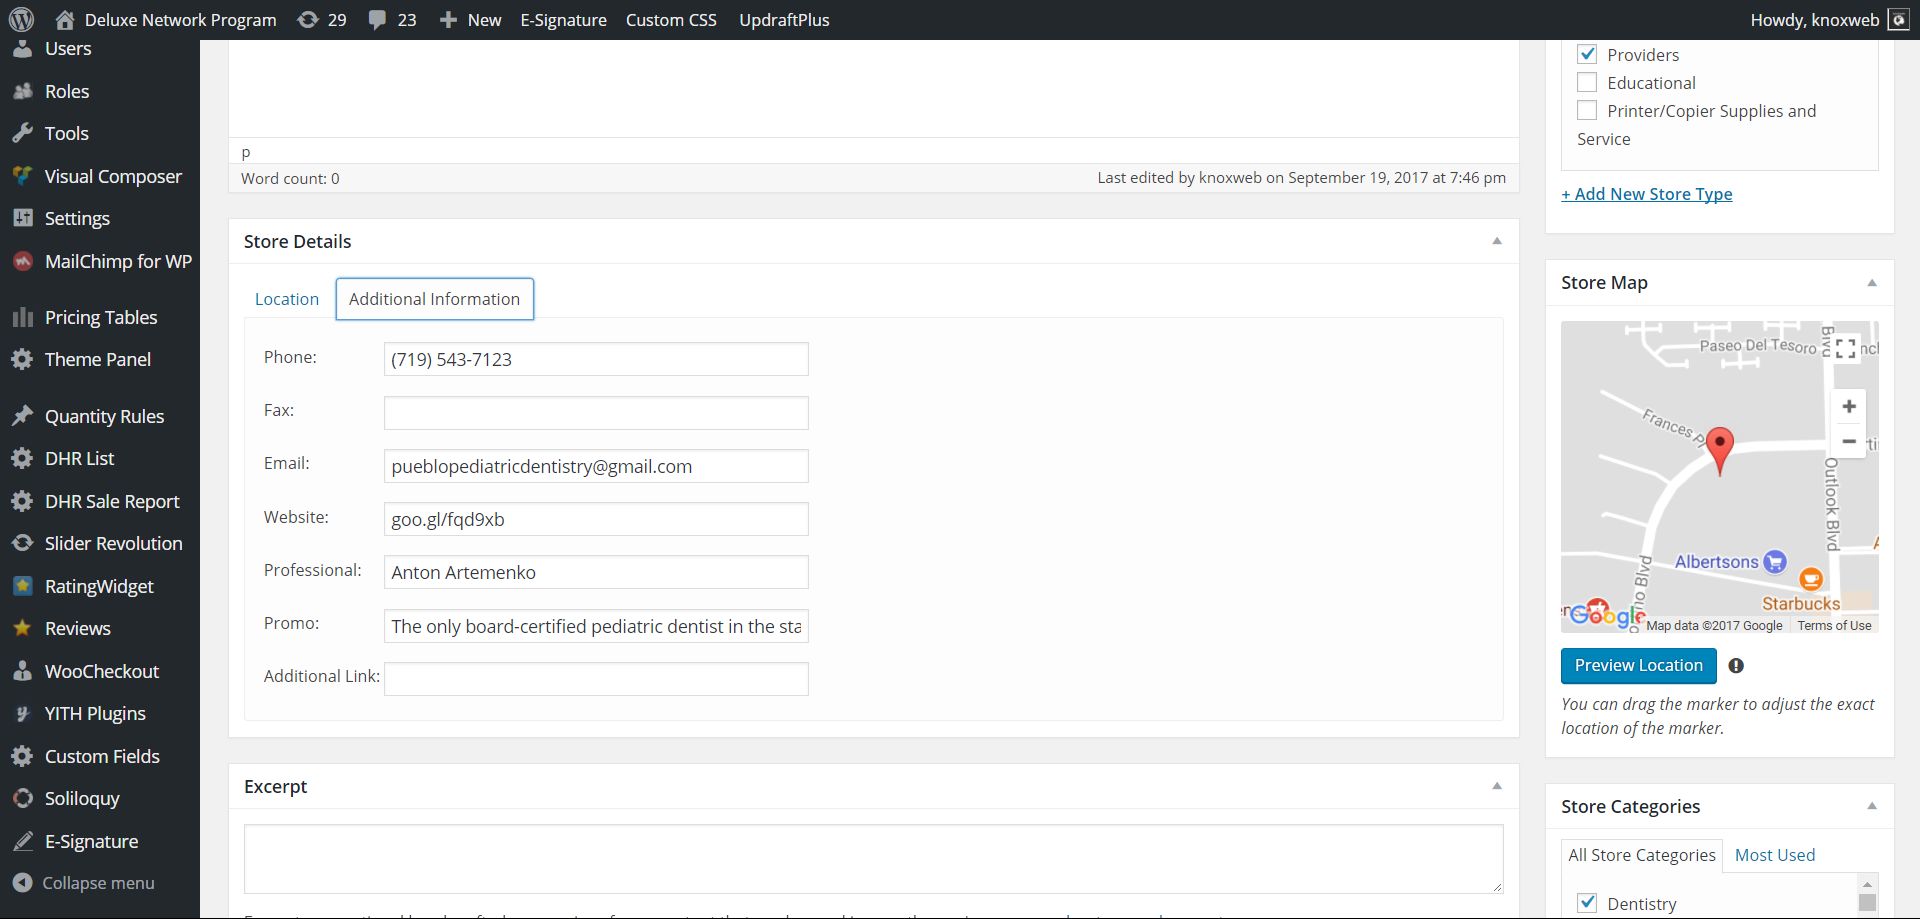
Task: Click the Pricing Tables bar icon
Action: point(22,317)
